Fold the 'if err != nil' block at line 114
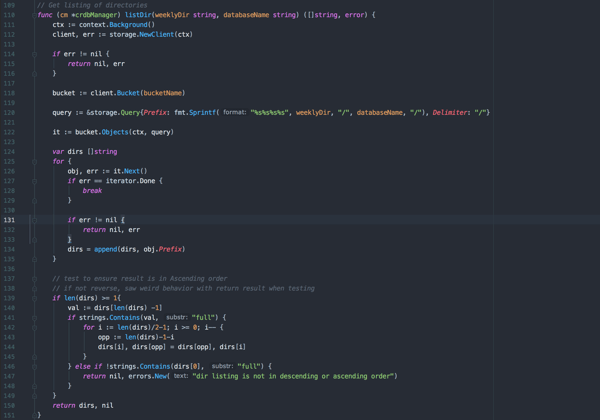This screenshot has width=600, height=420. coord(34,54)
